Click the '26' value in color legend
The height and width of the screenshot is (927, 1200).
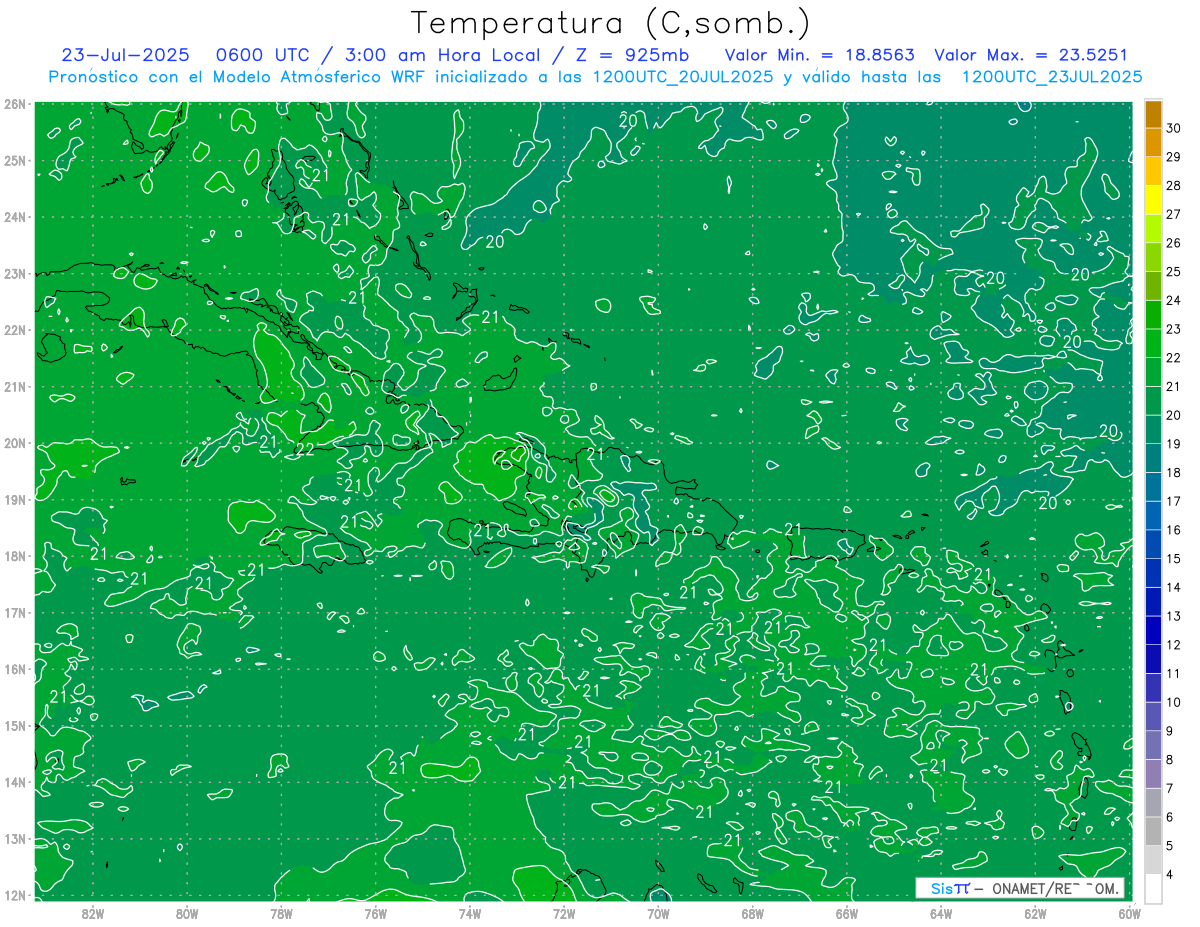pos(1173,243)
